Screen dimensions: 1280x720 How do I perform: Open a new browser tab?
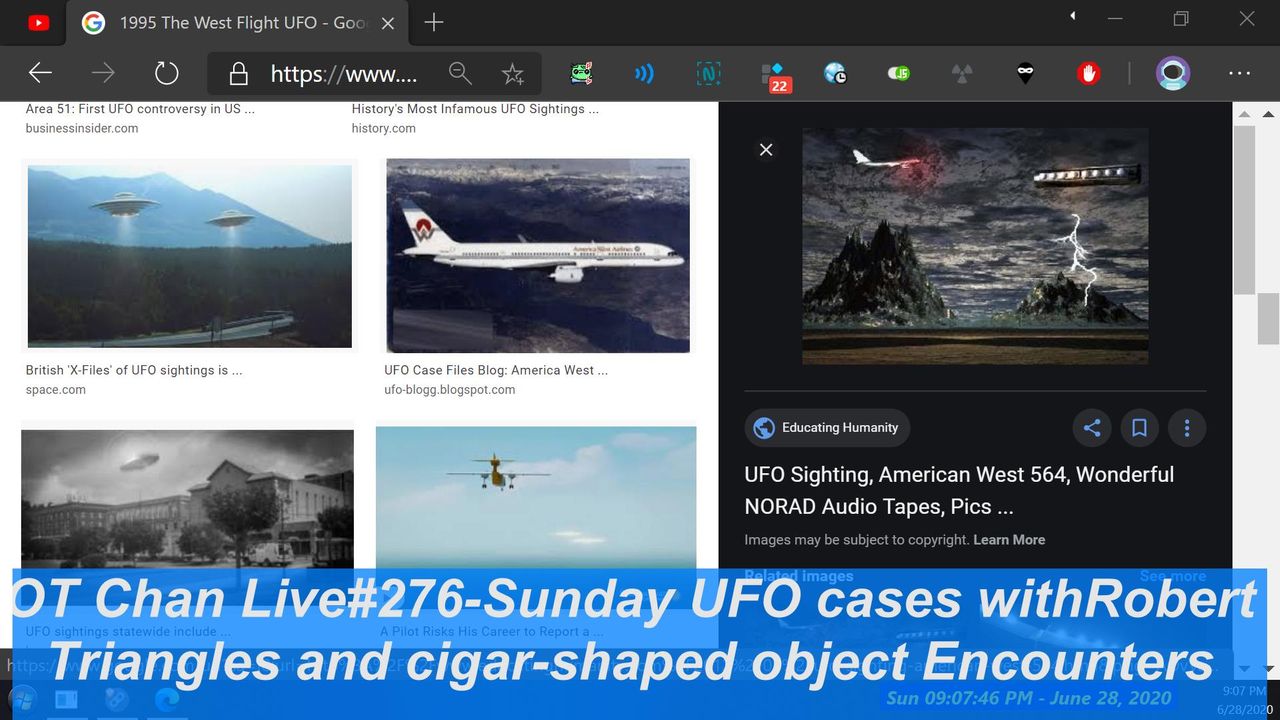(x=434, y=22)
